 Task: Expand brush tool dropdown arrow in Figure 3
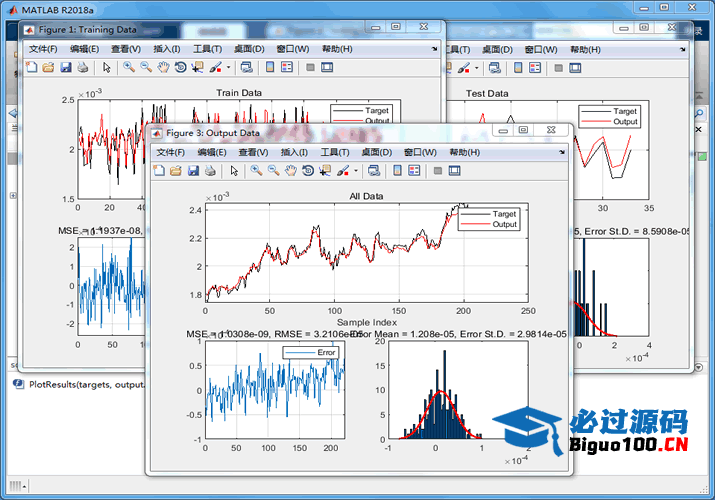coord(357,171)
